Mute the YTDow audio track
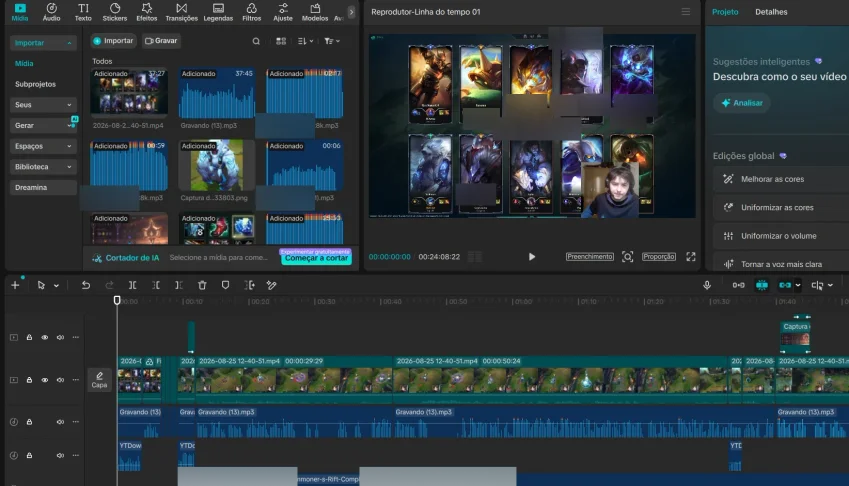The image size is (849, 486). pyautogui.click(x=60, y=455)
